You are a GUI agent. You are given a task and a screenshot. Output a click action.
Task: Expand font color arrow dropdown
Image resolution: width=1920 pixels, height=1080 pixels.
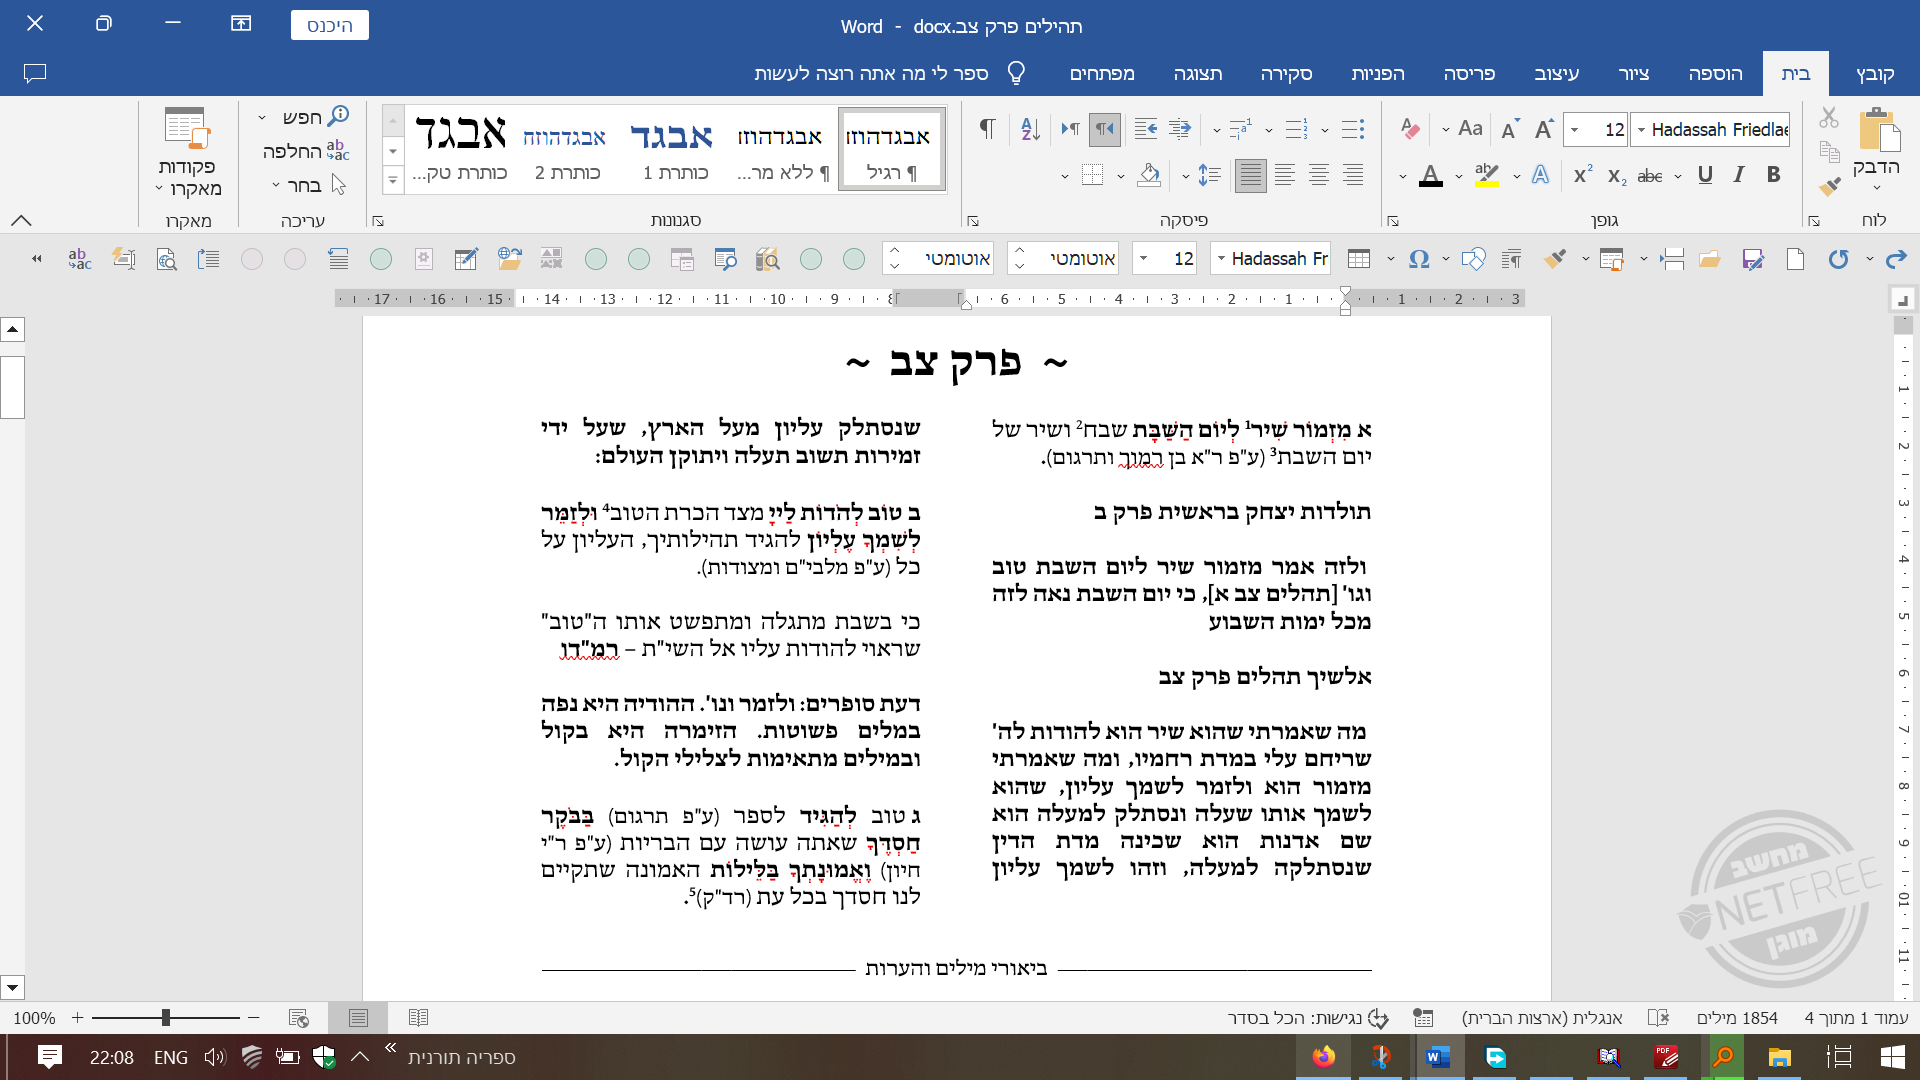1403,177
